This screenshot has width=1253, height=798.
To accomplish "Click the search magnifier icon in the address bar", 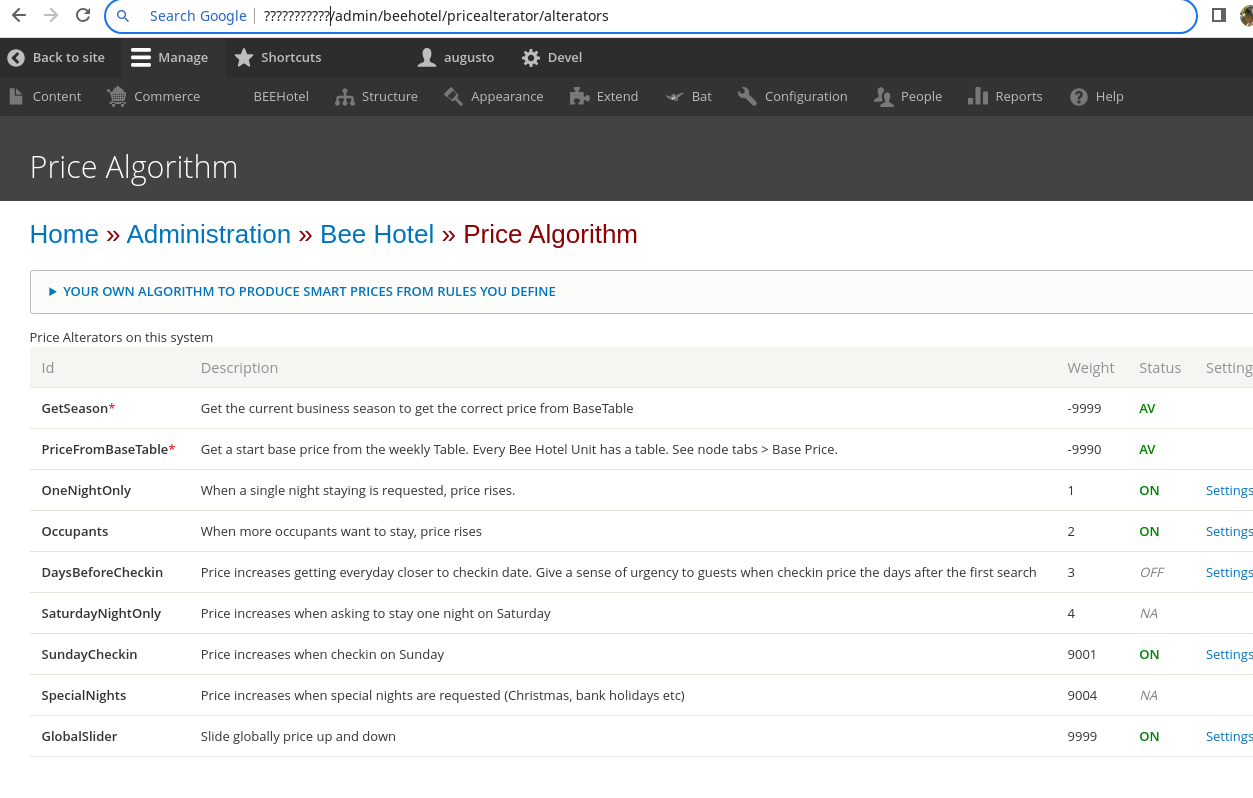I will (x=123, y=16).
